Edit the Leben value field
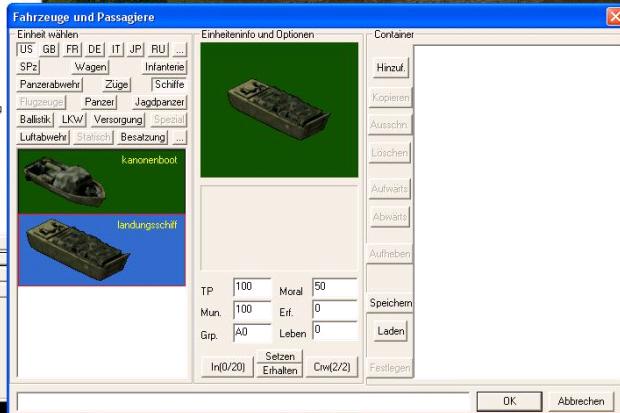The image size is (620, 413). pyautogui.click(x=335, y=331)
